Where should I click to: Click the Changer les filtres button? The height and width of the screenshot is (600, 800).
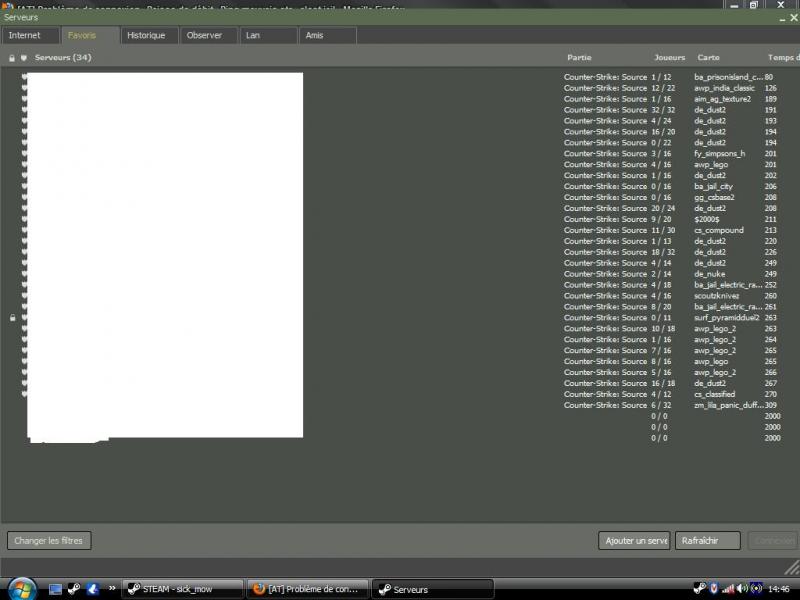(x=50, y=541)
